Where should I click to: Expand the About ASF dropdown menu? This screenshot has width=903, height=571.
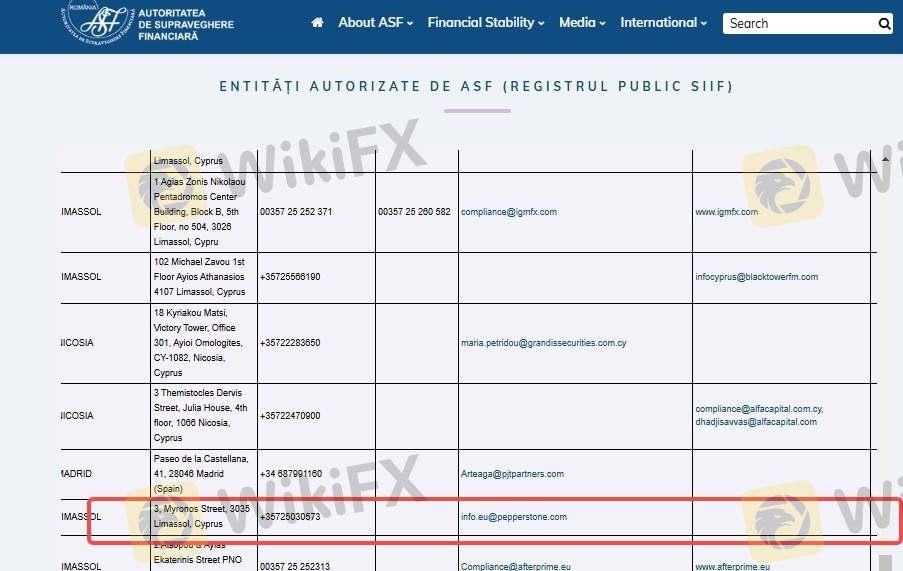tap(375, 23)
